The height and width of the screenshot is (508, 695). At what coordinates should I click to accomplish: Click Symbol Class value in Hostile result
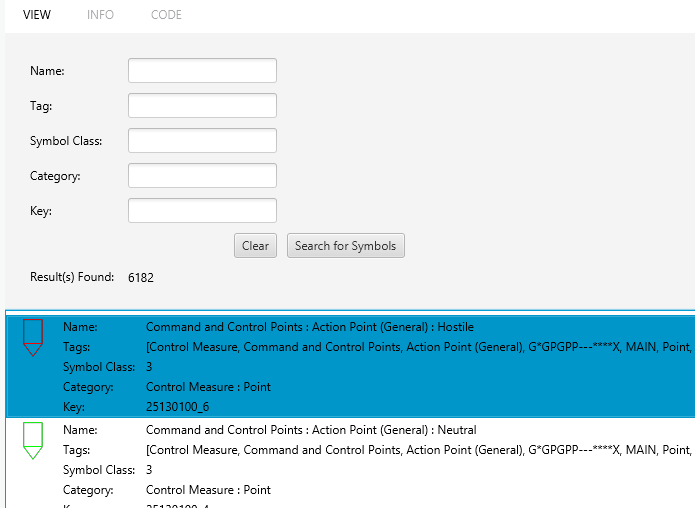click(149, 367)
